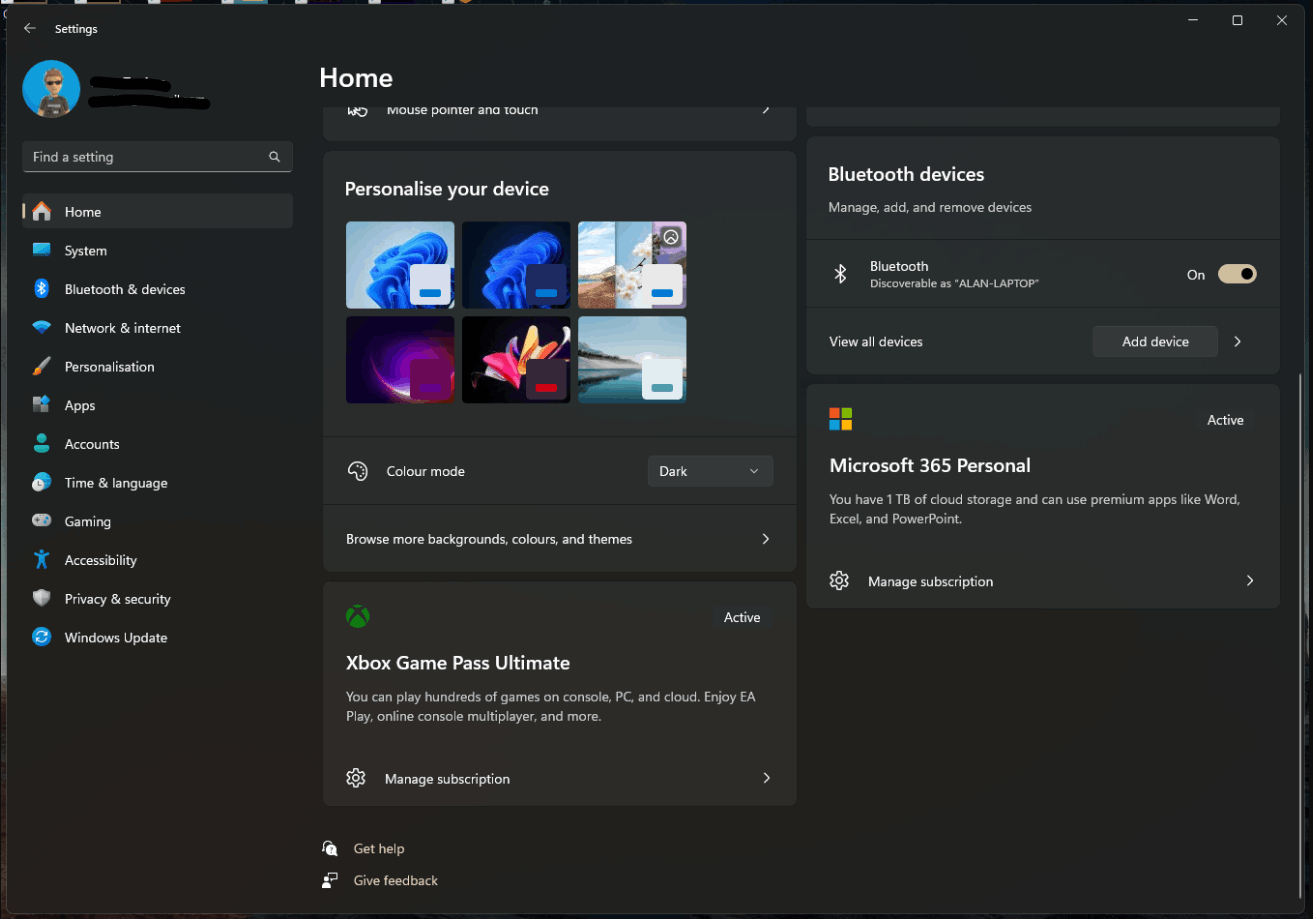This screenshot has height=919, width=1313.
Task: Click the Time & language clock icon
Action: click(41, 483)
